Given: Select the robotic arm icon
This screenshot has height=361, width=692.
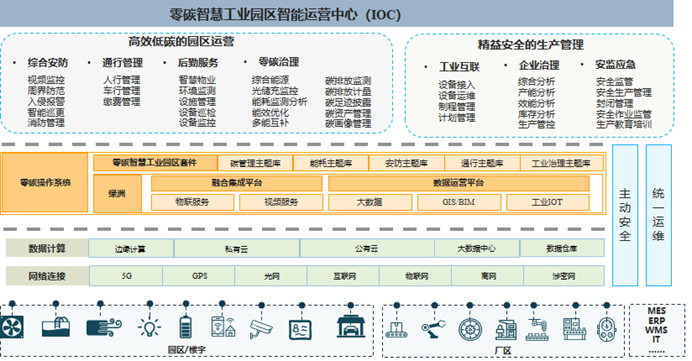Looking at the screenshot, I should [433, 328].
